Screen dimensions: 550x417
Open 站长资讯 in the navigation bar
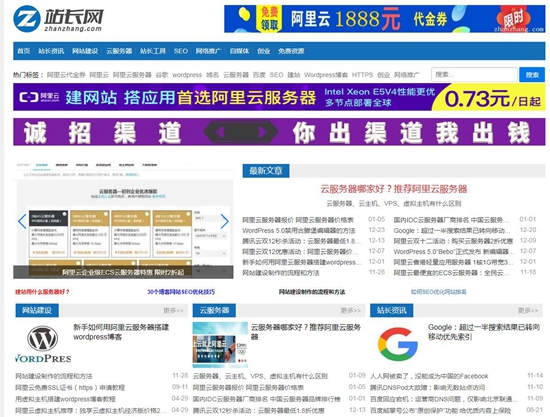pyautogui.click(x=51, y=51)
